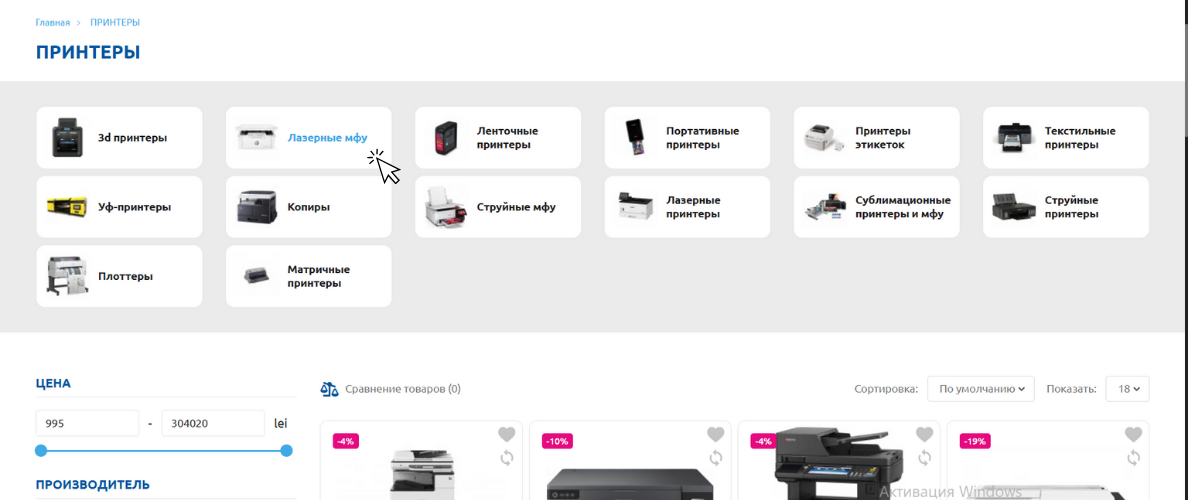Select the Ленточные принтеры icon

click(446, 138)
